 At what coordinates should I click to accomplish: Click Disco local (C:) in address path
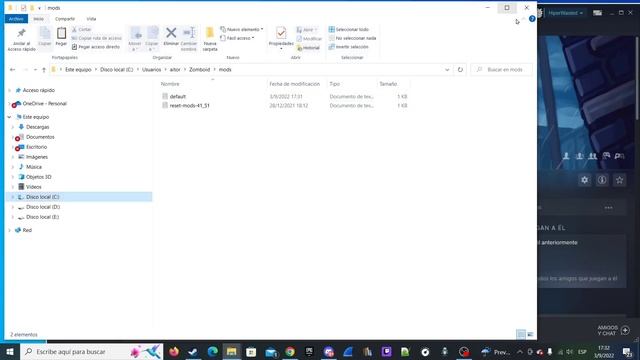(x=117, y=70)
